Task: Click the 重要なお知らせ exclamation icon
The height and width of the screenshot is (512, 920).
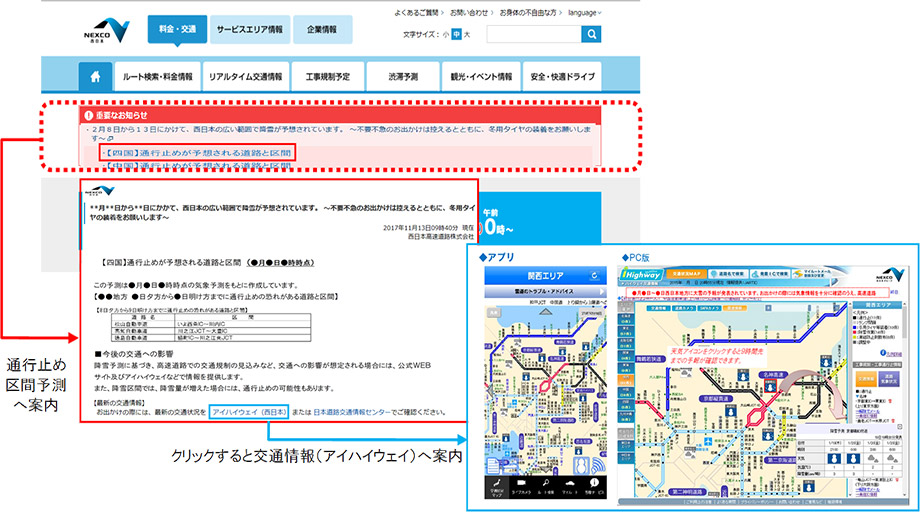Action: (89, 116)
